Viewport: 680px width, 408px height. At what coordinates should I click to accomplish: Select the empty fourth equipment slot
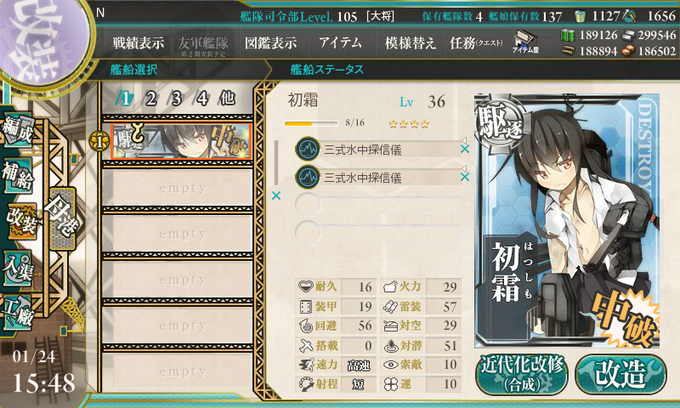tap(377, 232)
